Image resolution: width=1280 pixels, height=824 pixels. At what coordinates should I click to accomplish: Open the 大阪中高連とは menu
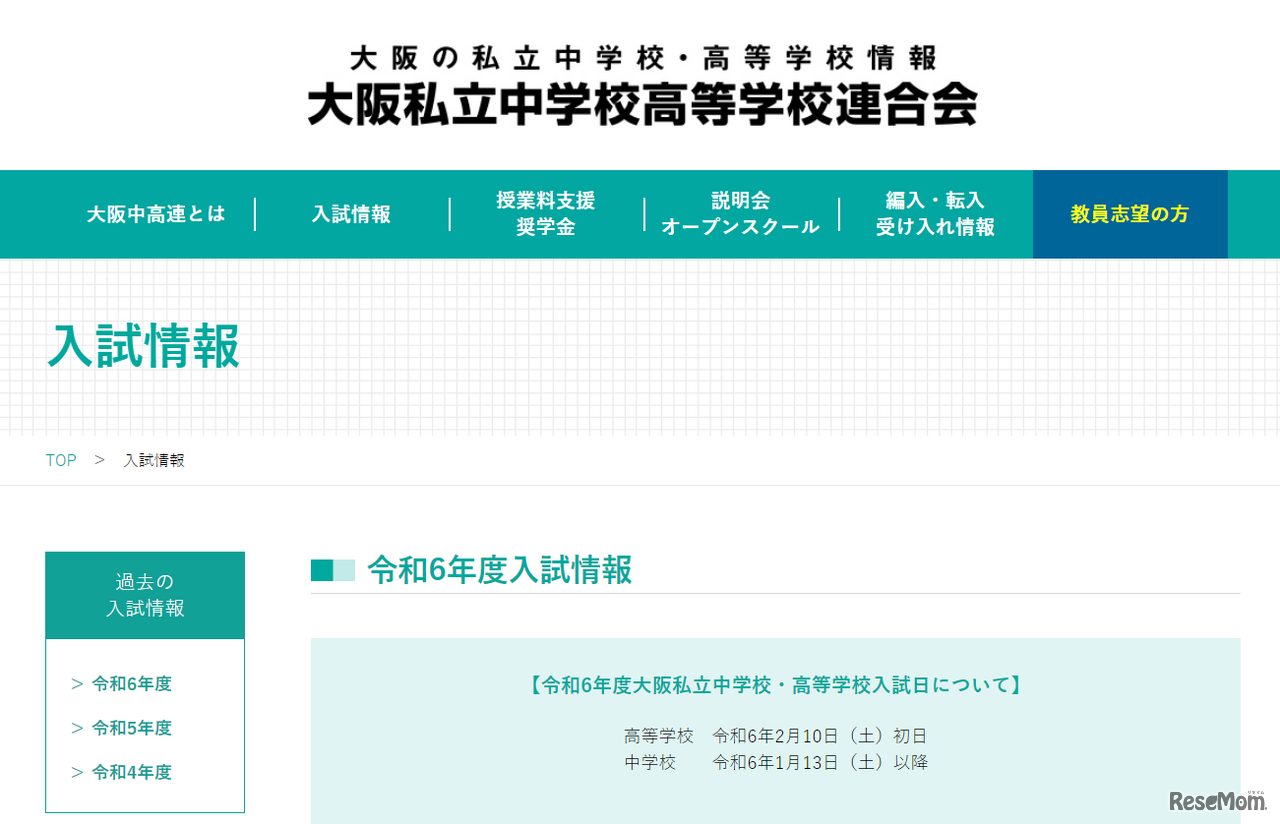tap(156, 214)
